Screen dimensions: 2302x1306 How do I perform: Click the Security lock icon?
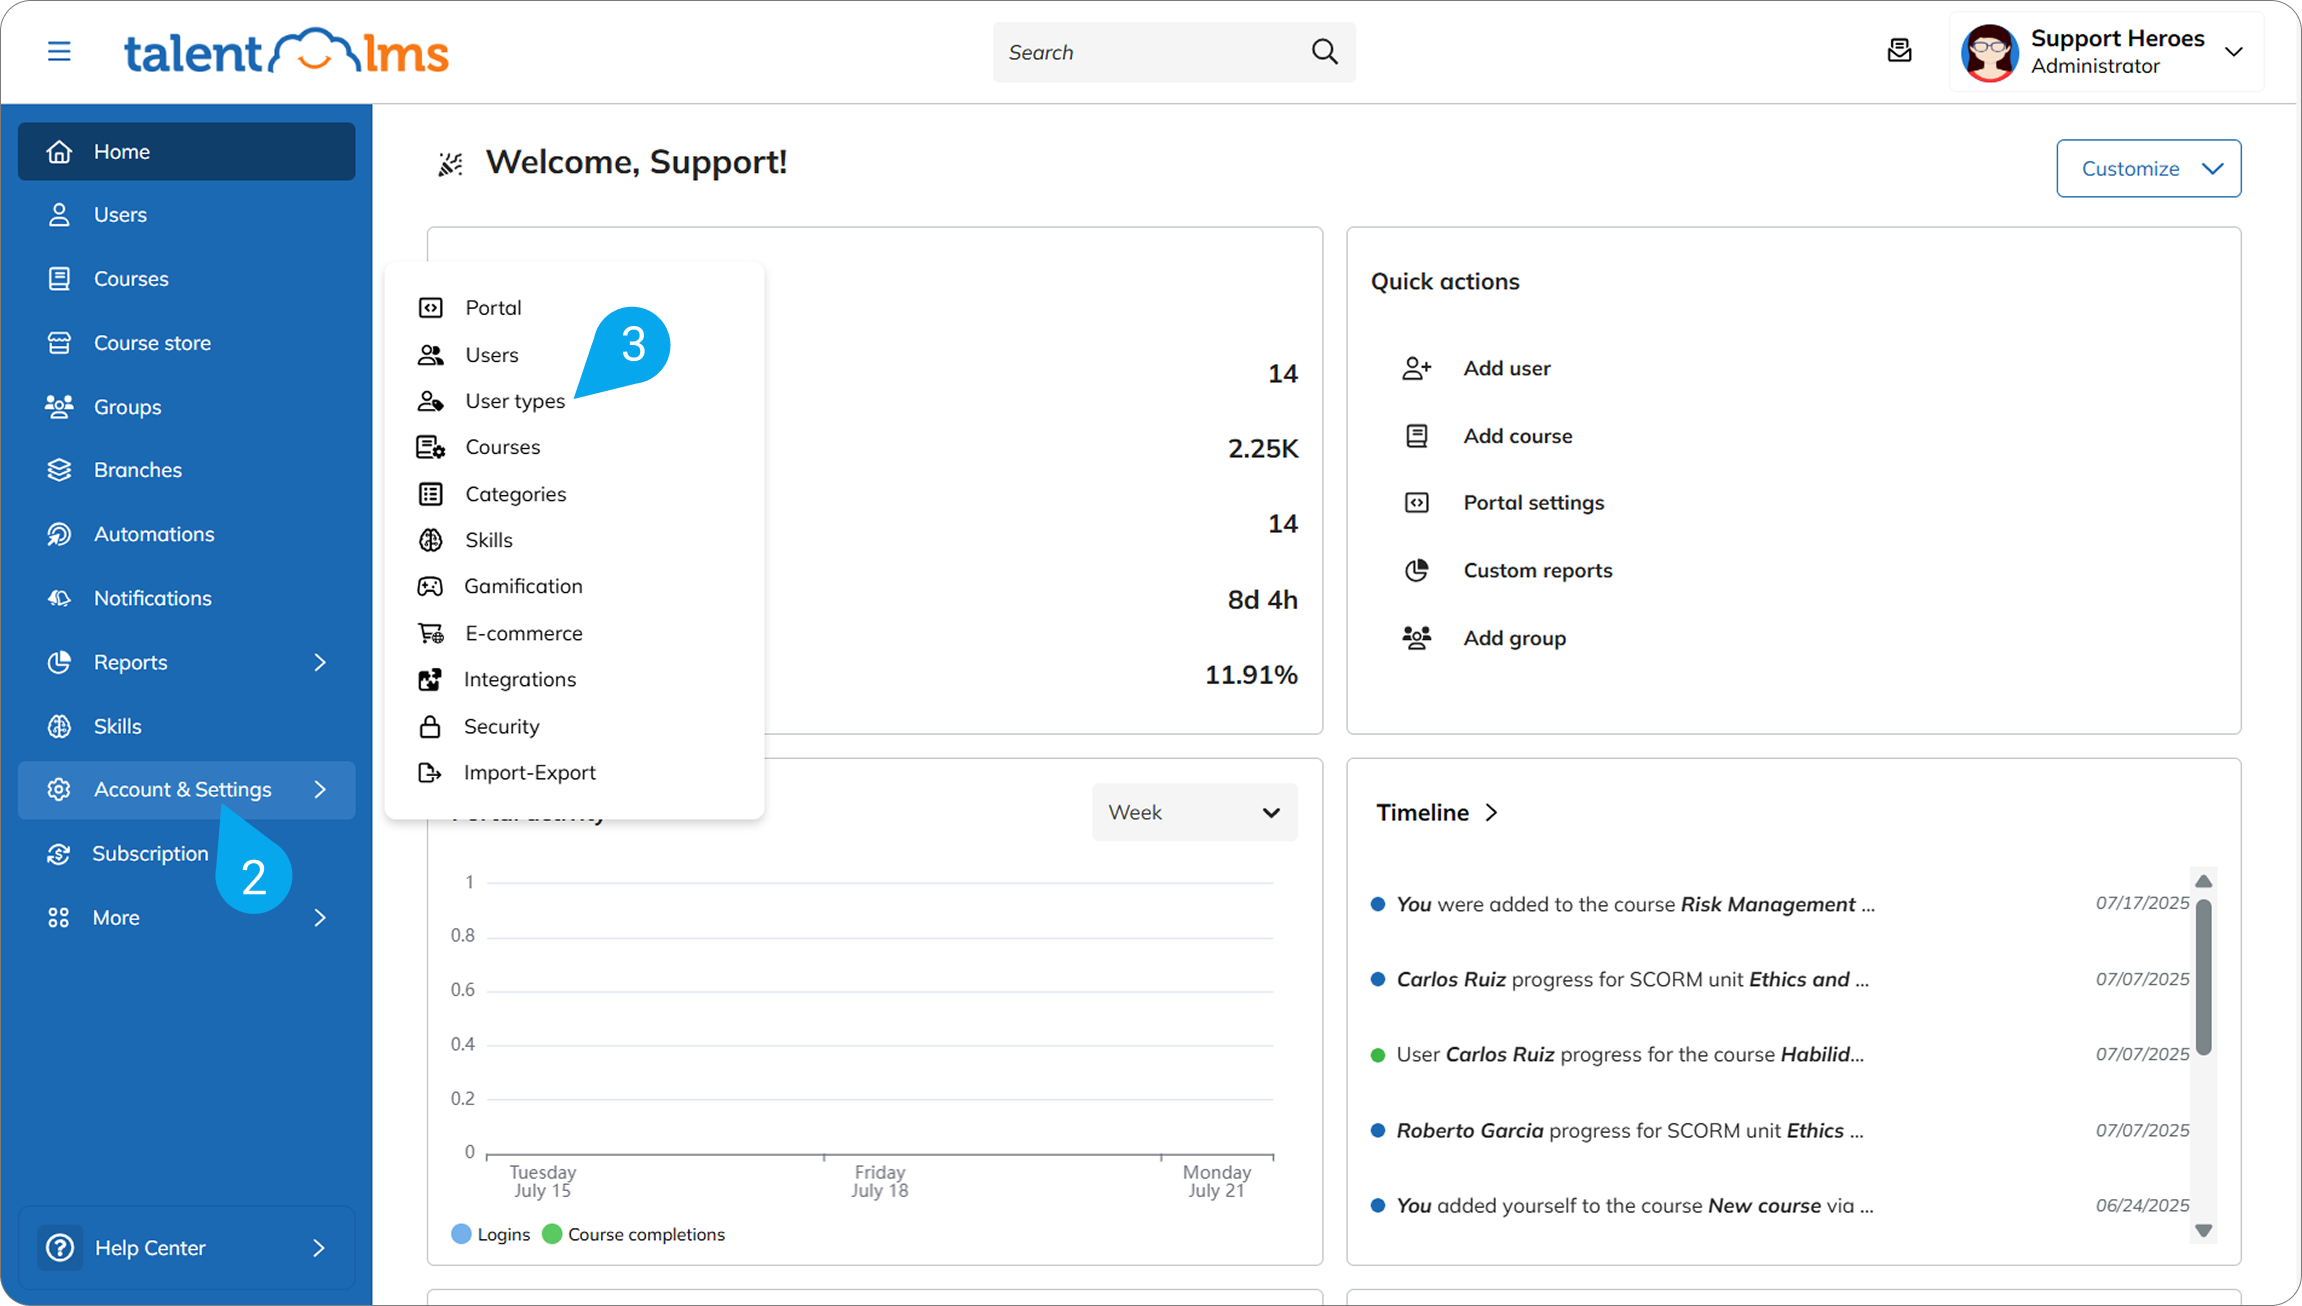[x=430, y=726]
